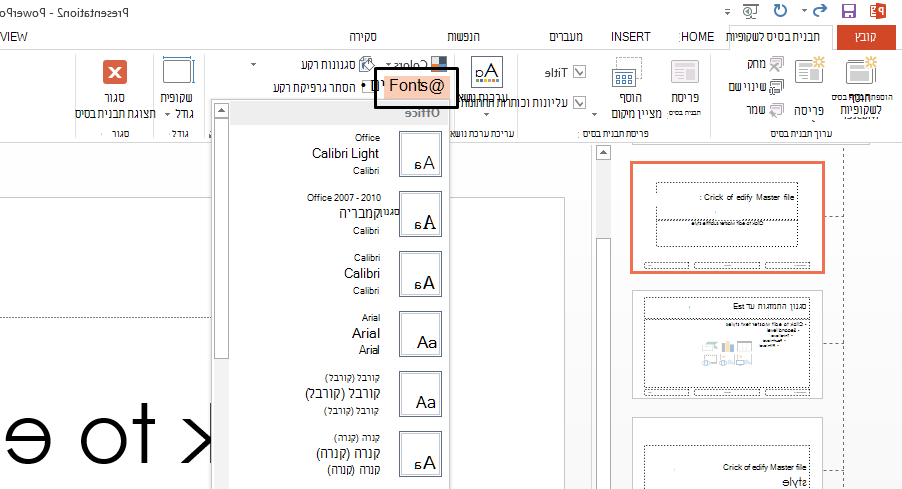
Task: Toggle the Title checkbox
Action: [x=579, y=72]
